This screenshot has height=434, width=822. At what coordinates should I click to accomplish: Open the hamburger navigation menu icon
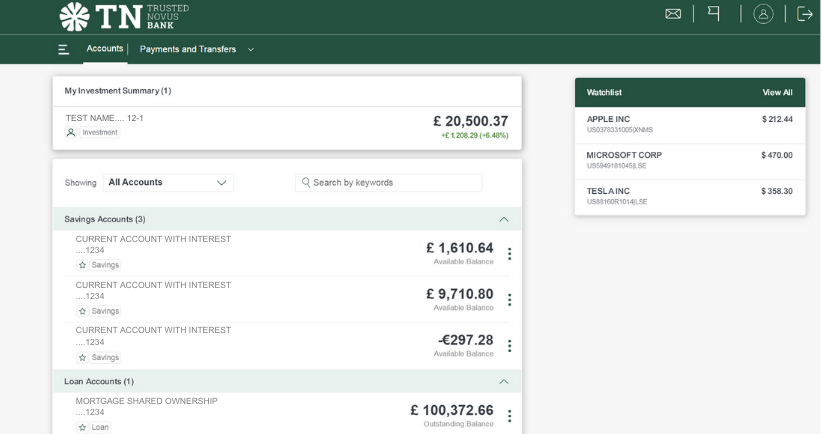pos(64,49)
